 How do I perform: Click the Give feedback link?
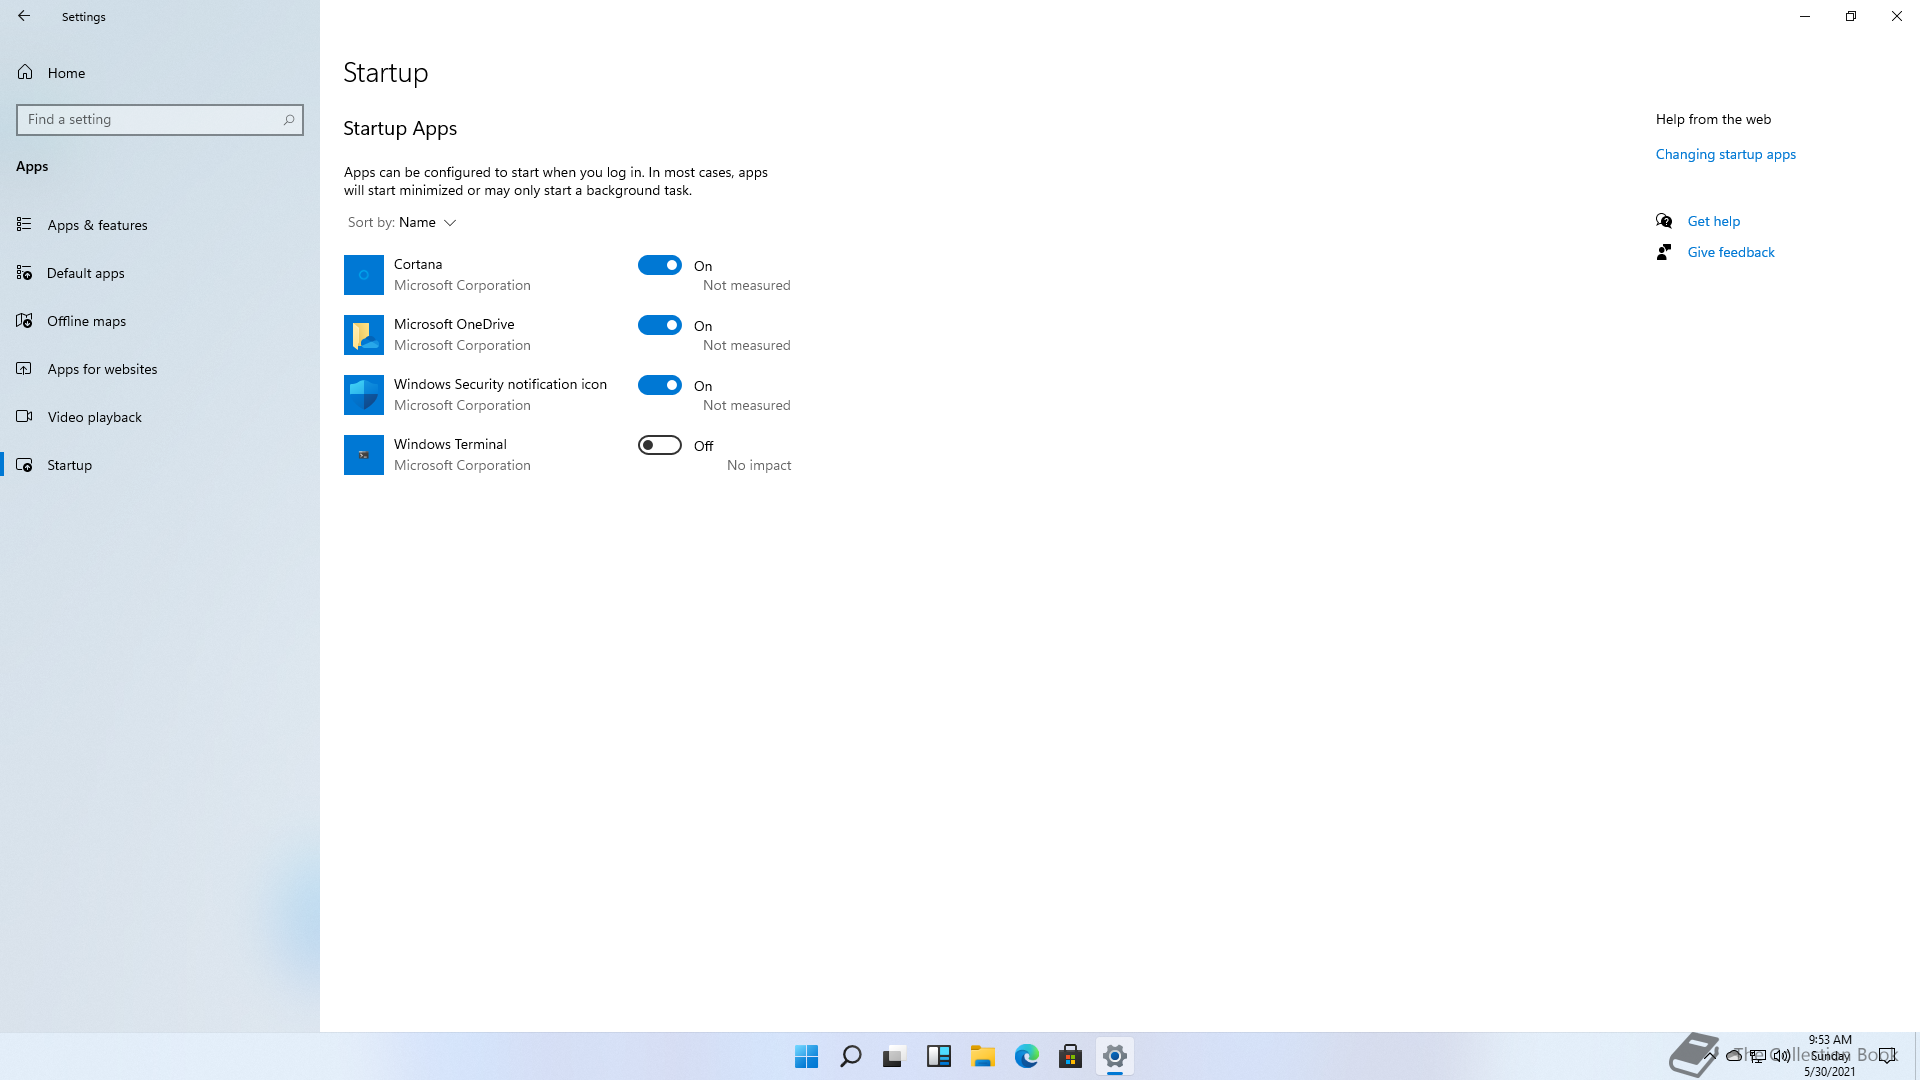click(1730, 252)
